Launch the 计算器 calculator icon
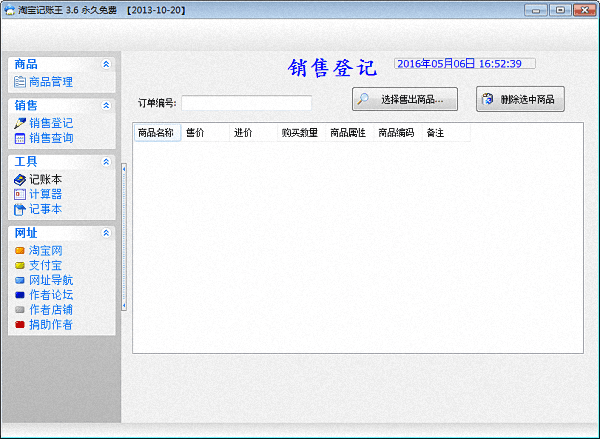This screenshot has height=439, width=600. click(20, 194)
